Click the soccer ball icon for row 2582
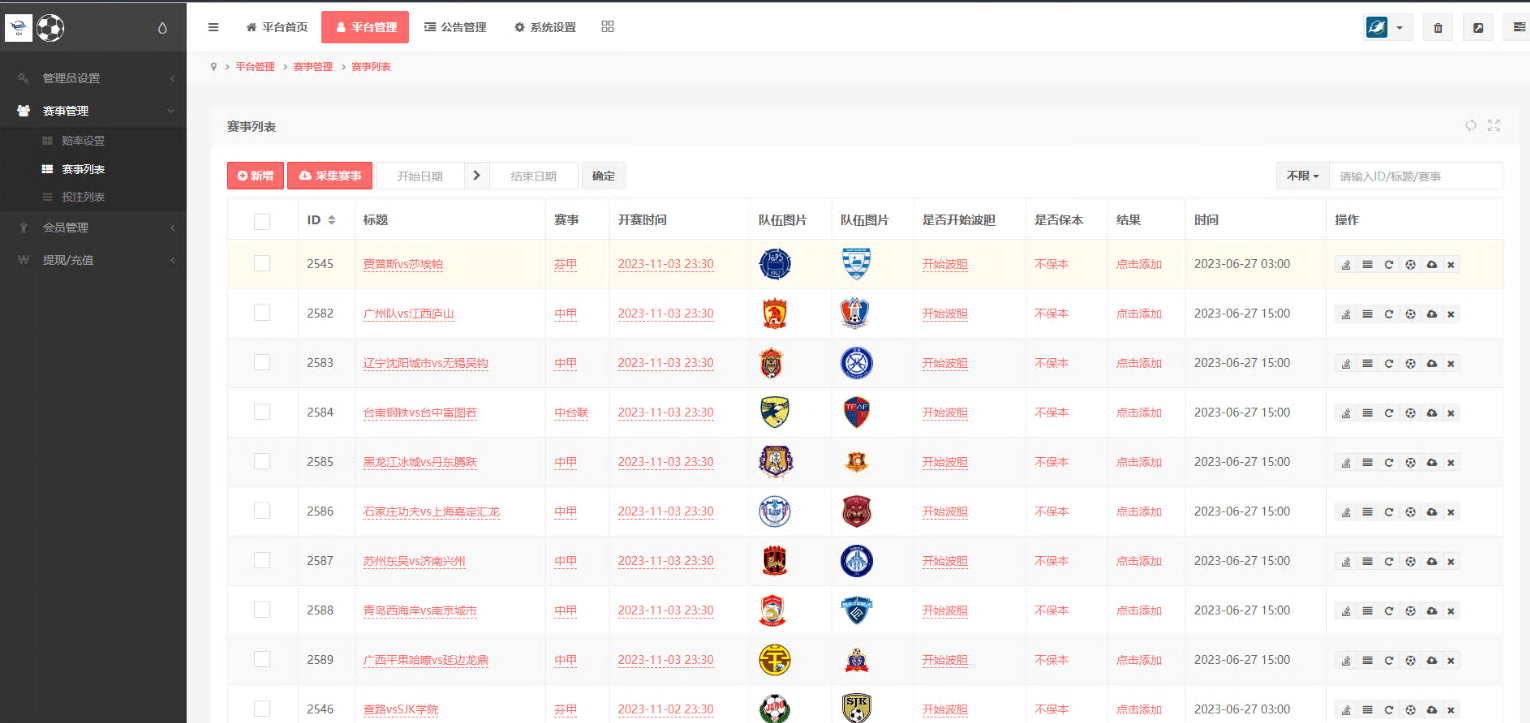 (x=1410, y=314)
